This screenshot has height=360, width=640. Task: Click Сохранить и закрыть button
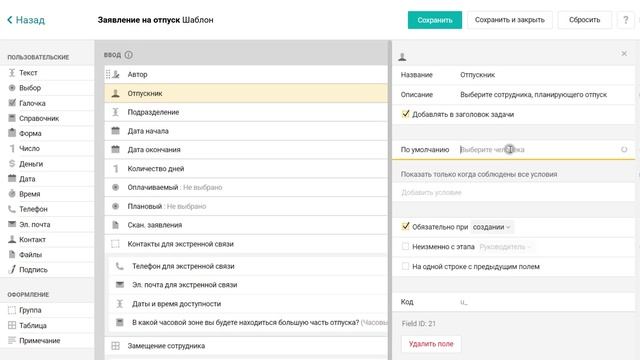tap(509, 20)
